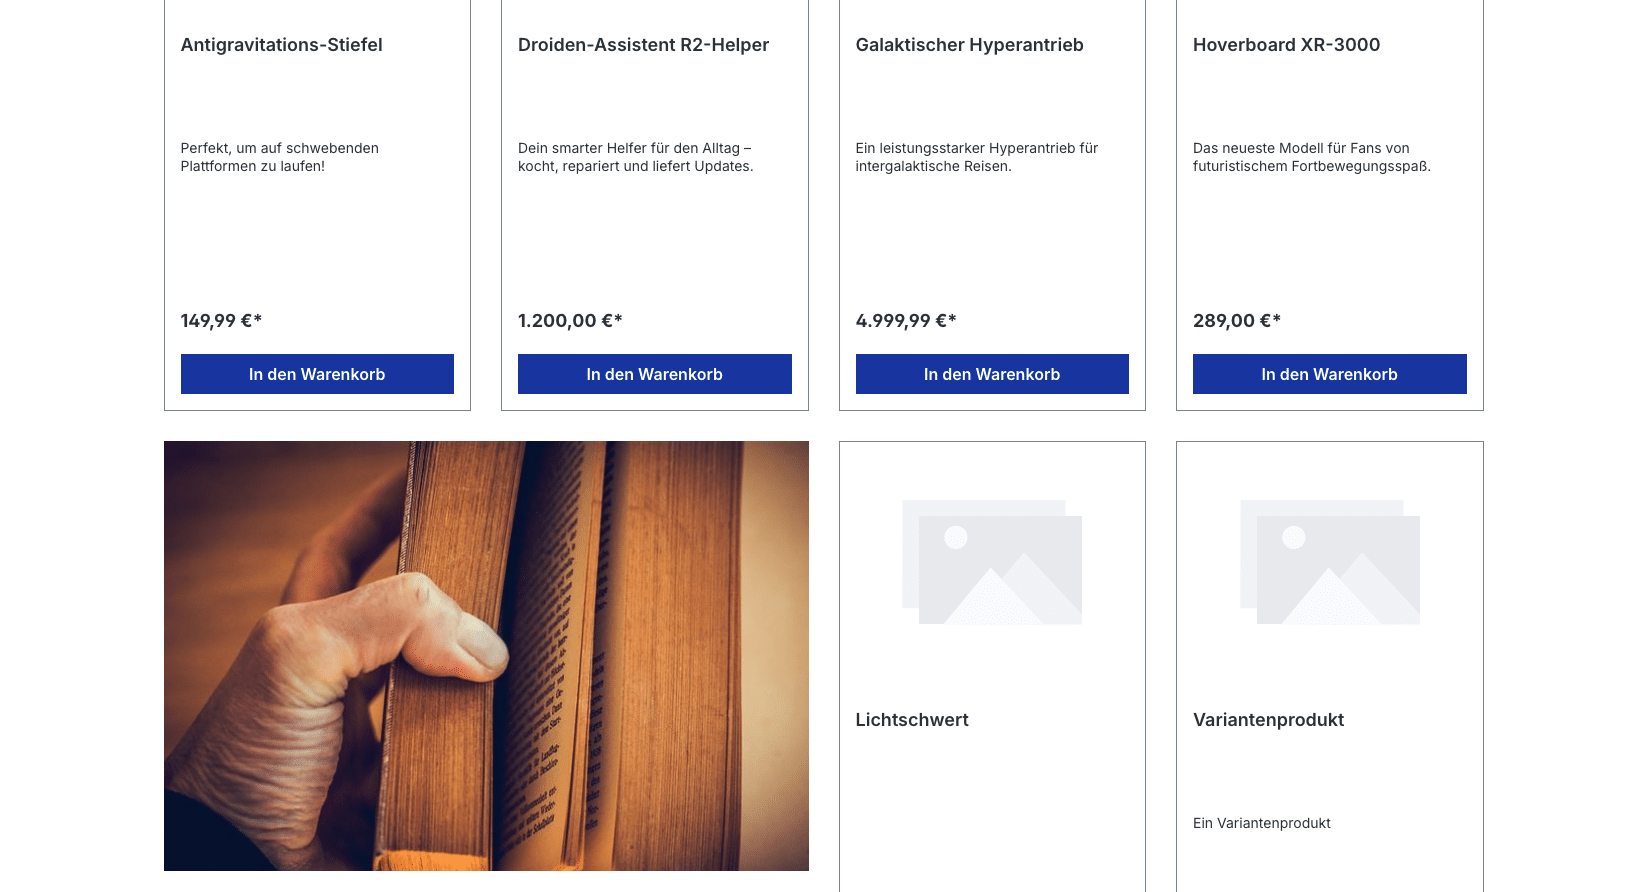Open the Galaktischer Hyperantrieb product title
Viewport: 1647px width, 892px height.
click(970, 45)
